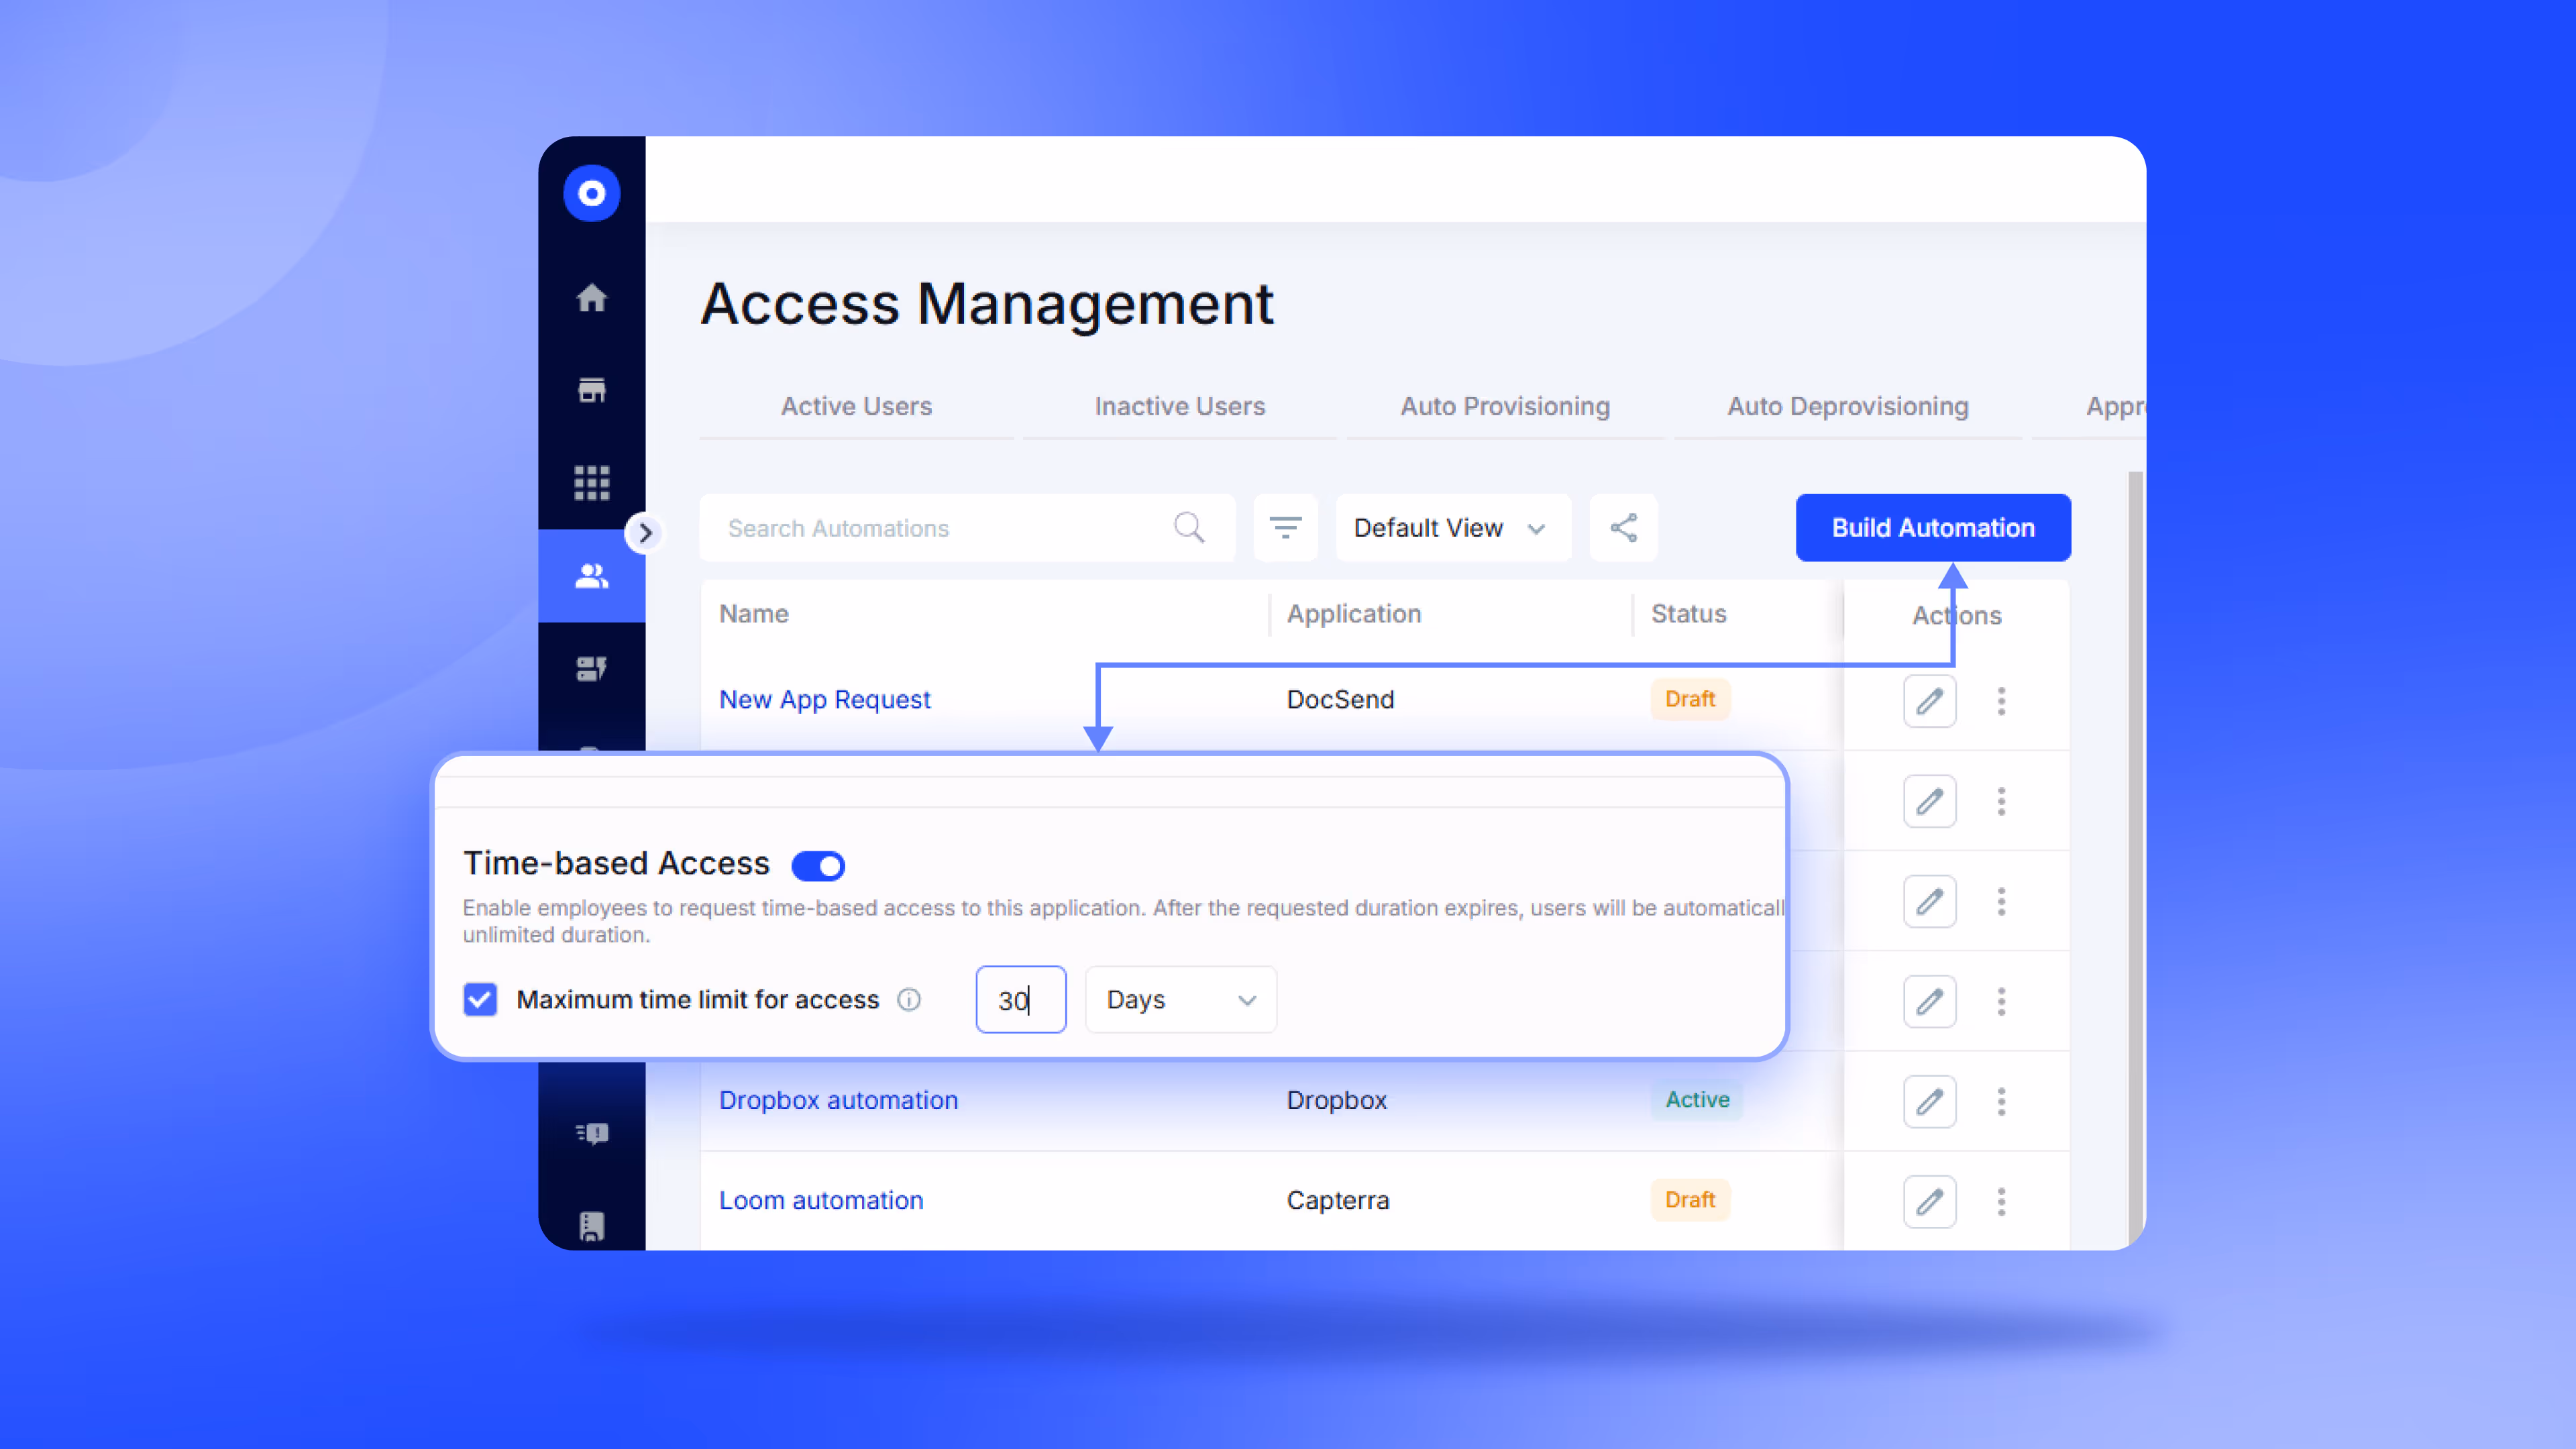Click the Draft badge for New App Request
The height and width of the screenshot is (1449, 2576).
[x=1689, y=699]
